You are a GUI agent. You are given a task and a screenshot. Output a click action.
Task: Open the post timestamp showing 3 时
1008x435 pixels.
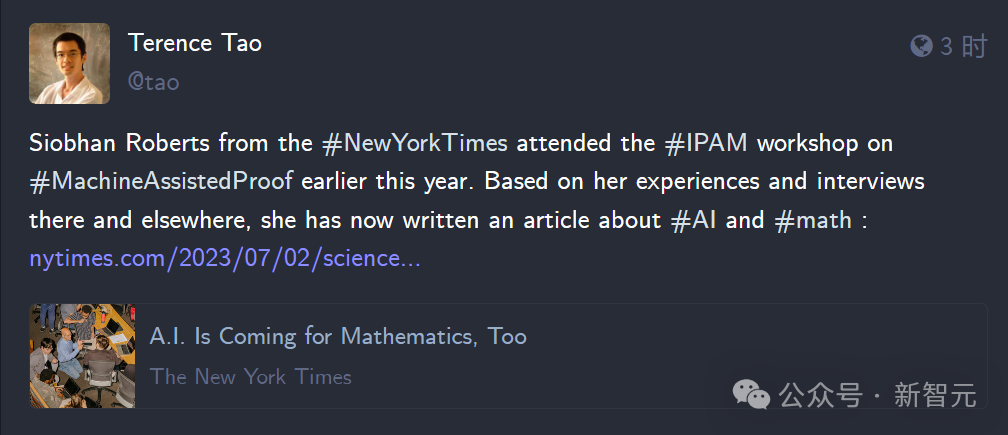tap(964, 46)
